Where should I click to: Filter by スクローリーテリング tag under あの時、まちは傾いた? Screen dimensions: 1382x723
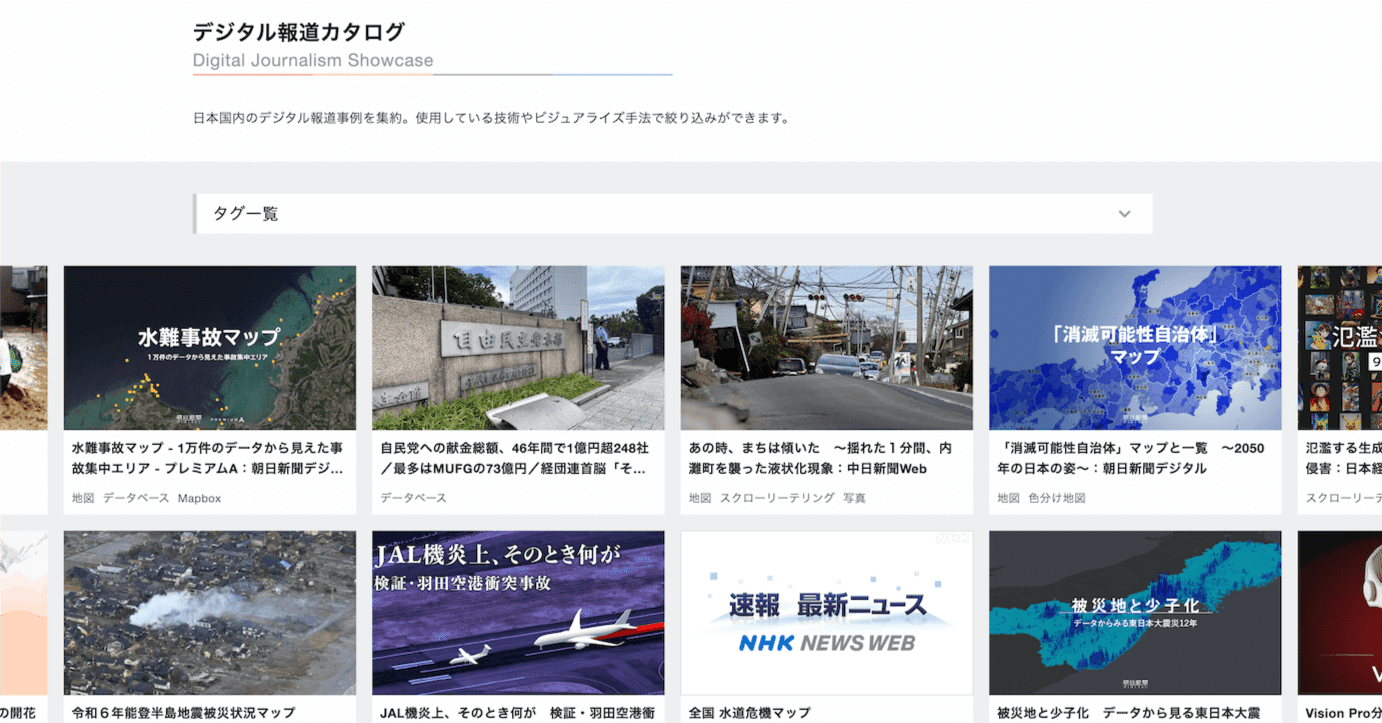(777, 498)
